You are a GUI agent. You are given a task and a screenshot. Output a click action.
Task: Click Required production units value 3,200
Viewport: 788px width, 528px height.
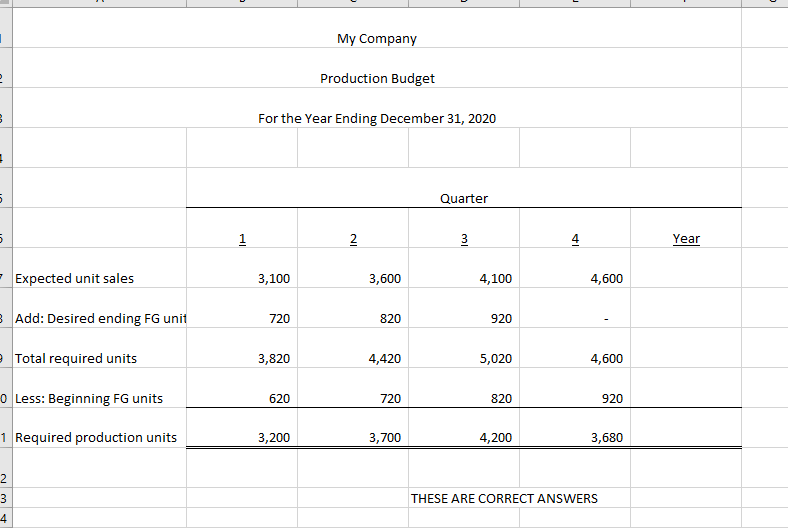point(242,428)
